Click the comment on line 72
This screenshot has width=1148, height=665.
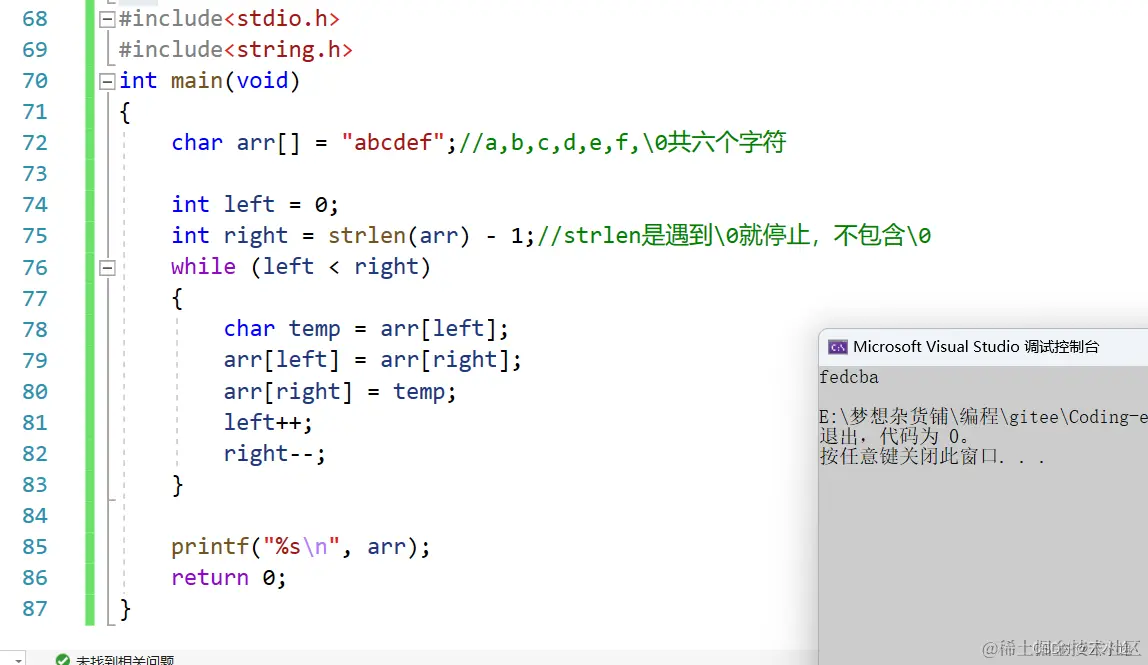[x=622, y=141]
